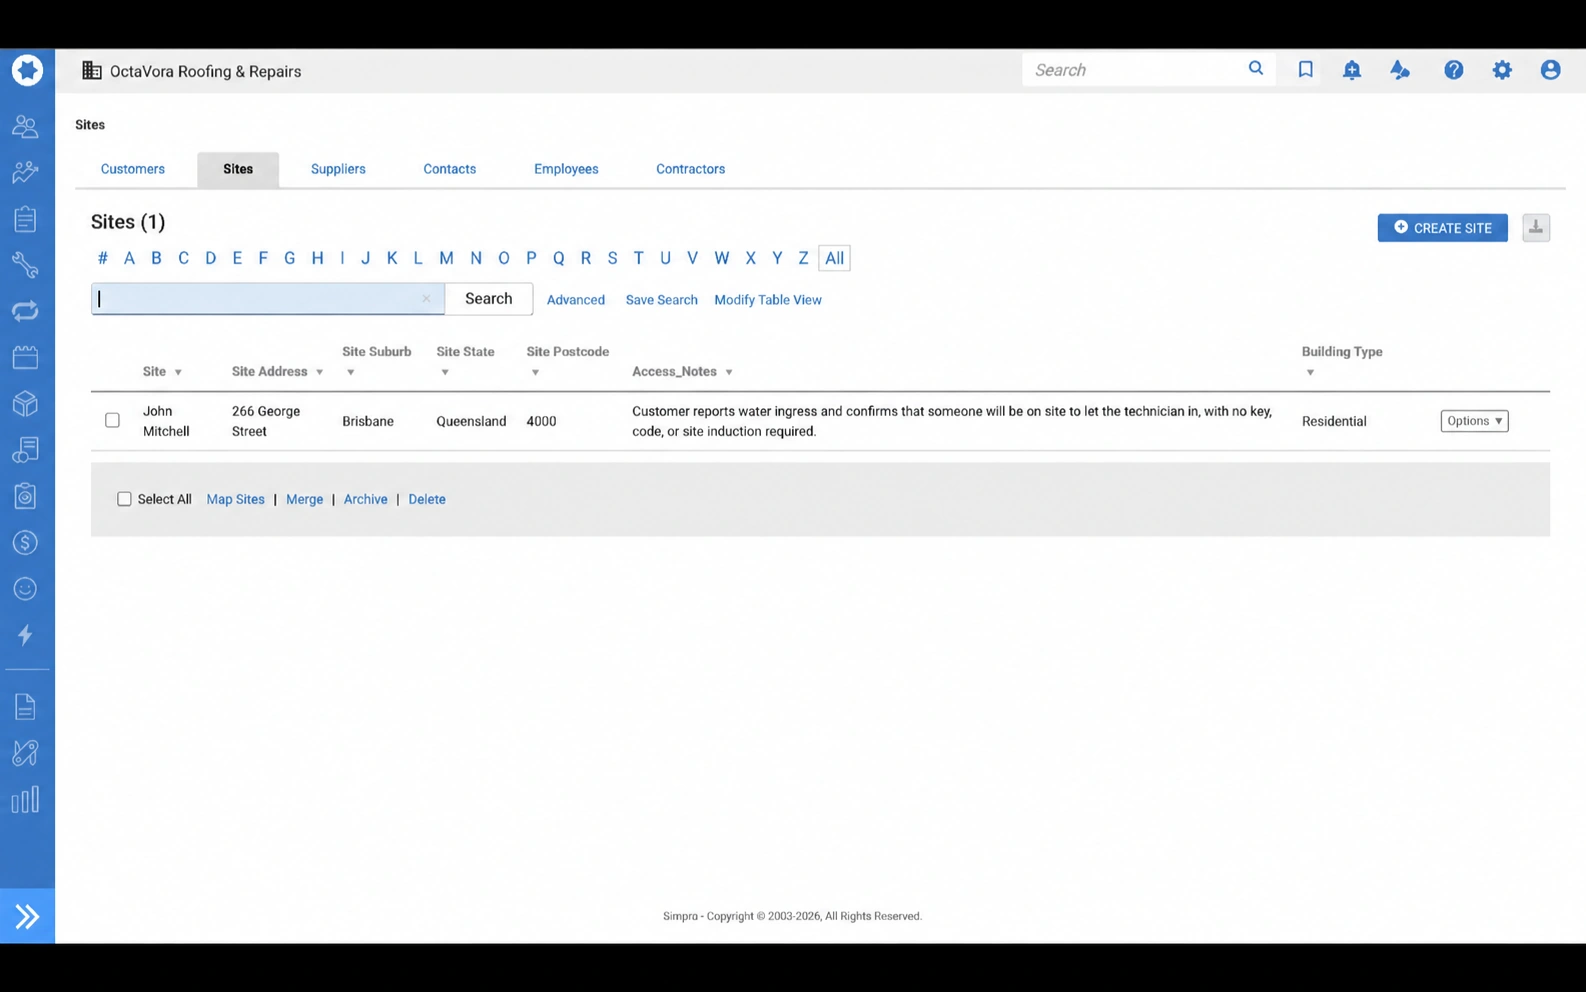Open the user profile icon
Screen dimensions: 1586x992
tap(1550, 70)
